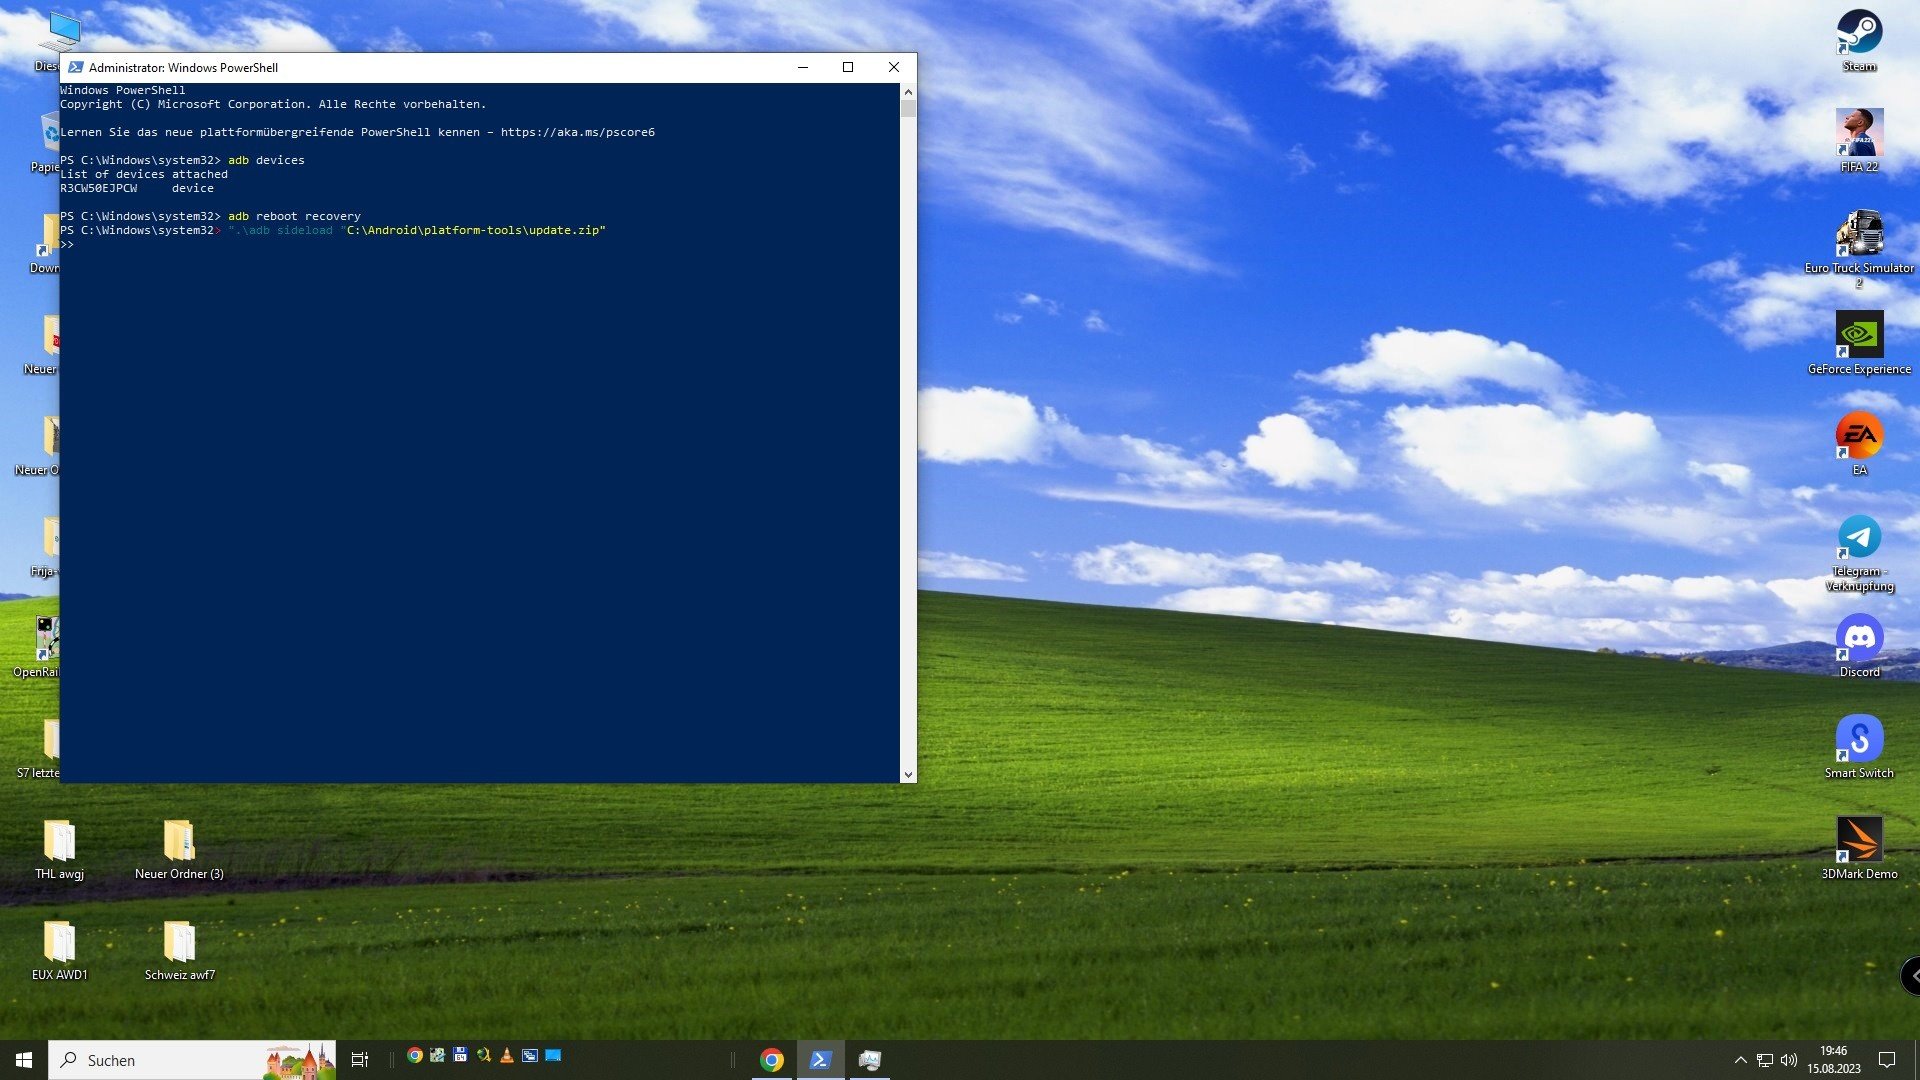This screenshot has height=1080, width=1920.
Task: Show hidden system tray icons
Action: [1740, 1060]
